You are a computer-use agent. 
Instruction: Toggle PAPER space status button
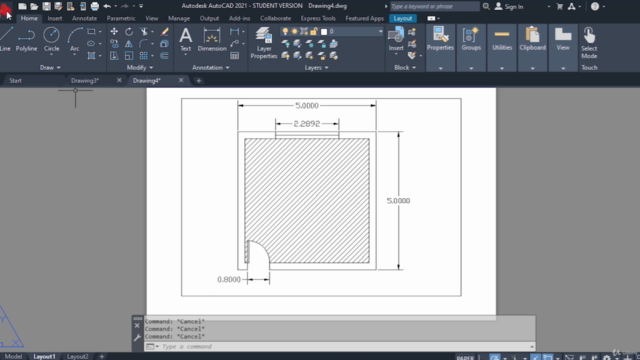(x=465, y=357)
